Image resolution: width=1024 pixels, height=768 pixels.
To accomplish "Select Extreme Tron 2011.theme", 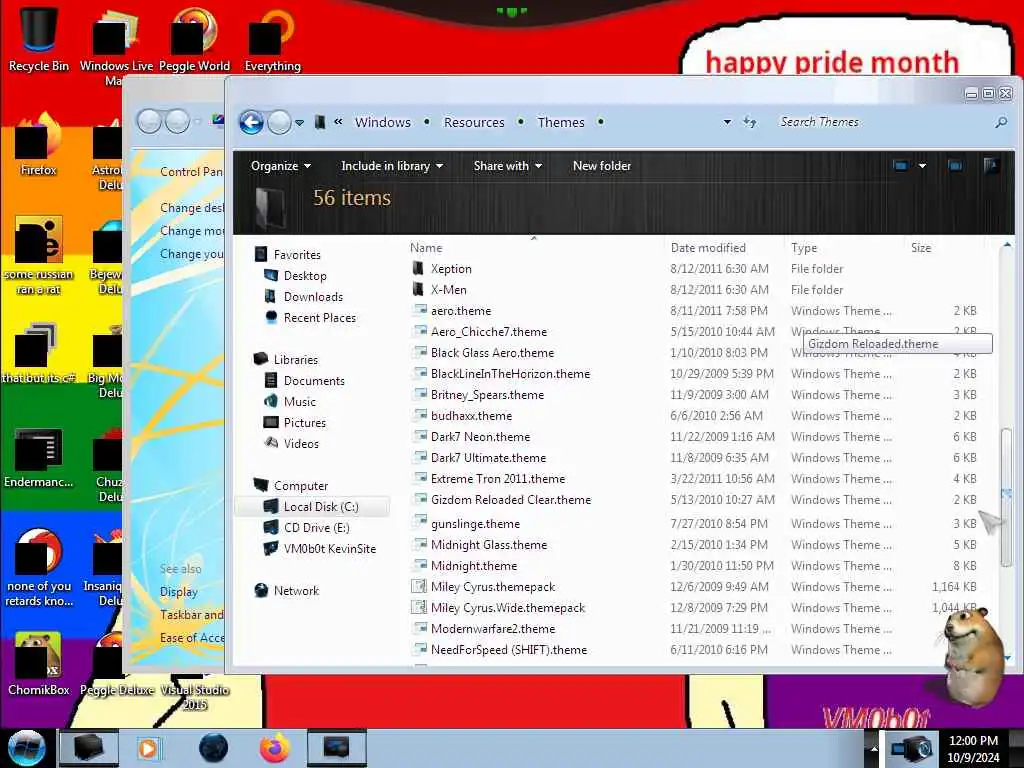I will [x=498, y=479].
